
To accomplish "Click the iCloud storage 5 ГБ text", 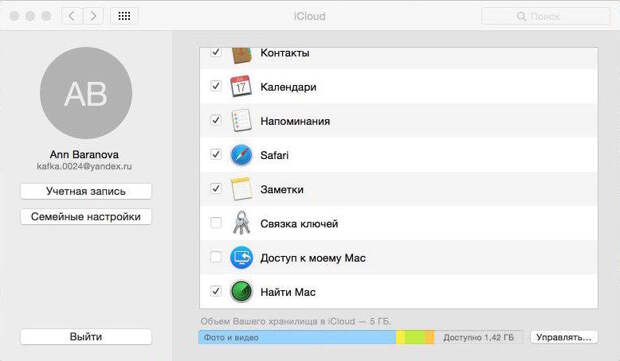I will point(296,321).
